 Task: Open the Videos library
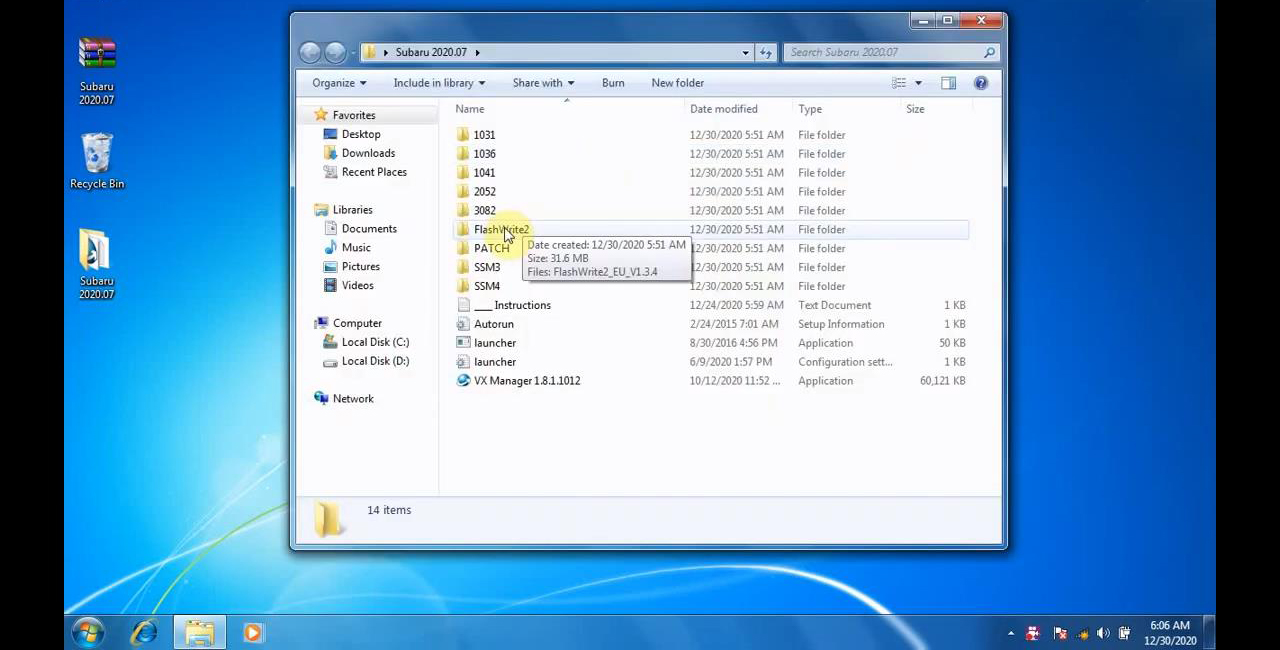(x=357, y=286)
